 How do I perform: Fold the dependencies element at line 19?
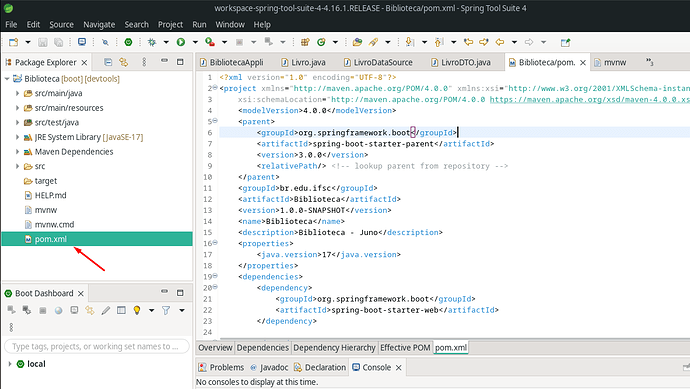(x=215, y=276)
